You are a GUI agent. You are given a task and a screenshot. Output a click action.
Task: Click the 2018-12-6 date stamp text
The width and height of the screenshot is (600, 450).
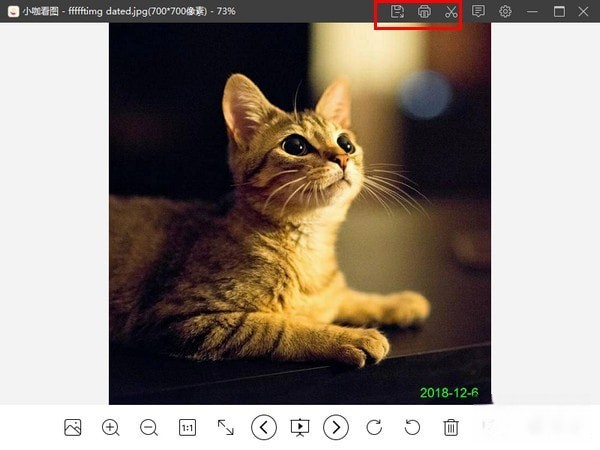pos(449,393)
